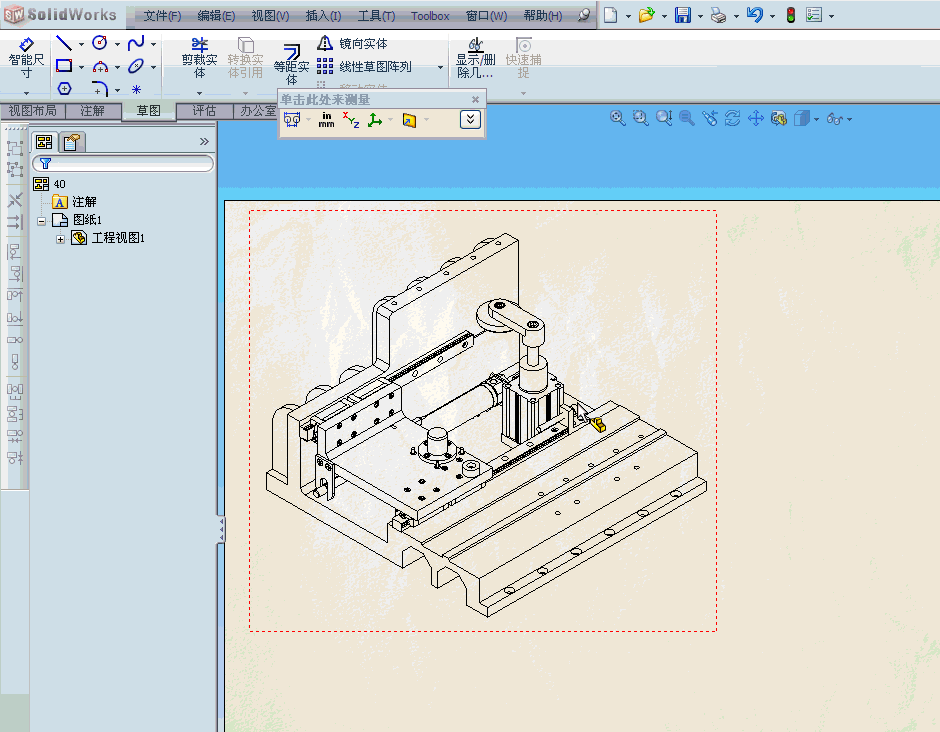The width and height of the screenshot is (940, 732).
Task: Open the 插入(I) menu
Action: pos(324,16)
